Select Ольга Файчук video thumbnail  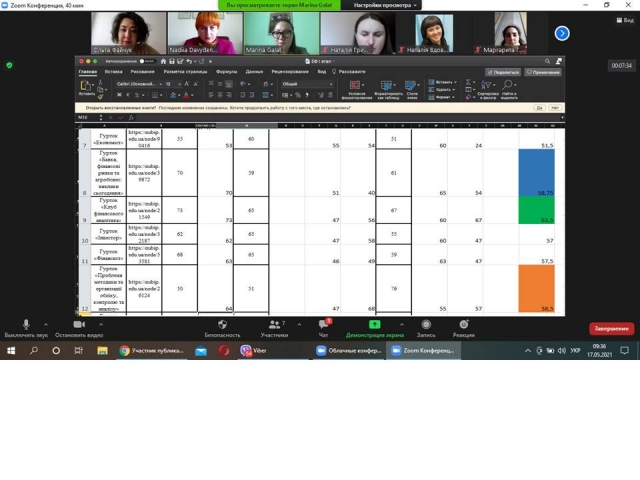[x=129, y=33]
